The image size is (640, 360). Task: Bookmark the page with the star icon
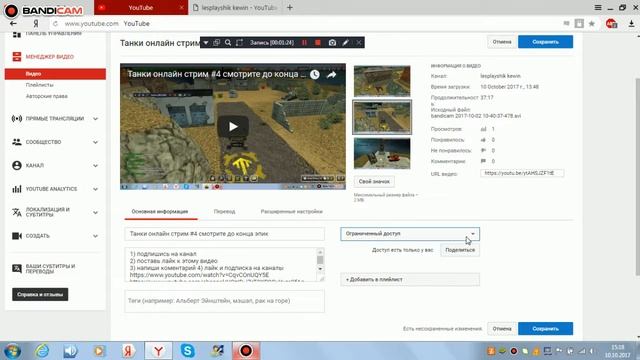click(591, 24)
